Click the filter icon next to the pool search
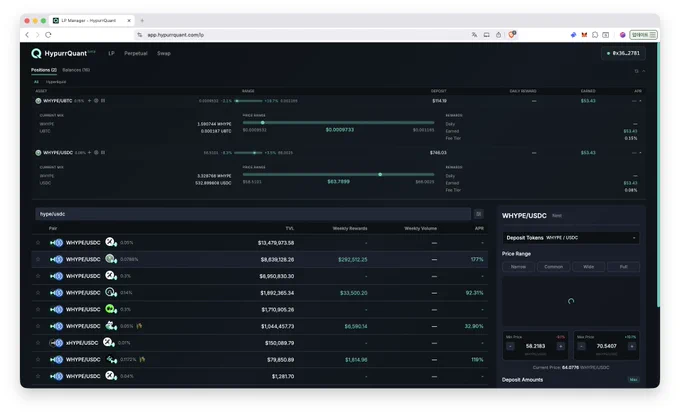This screenshot has height=415, width=680. tap(478, 214)
